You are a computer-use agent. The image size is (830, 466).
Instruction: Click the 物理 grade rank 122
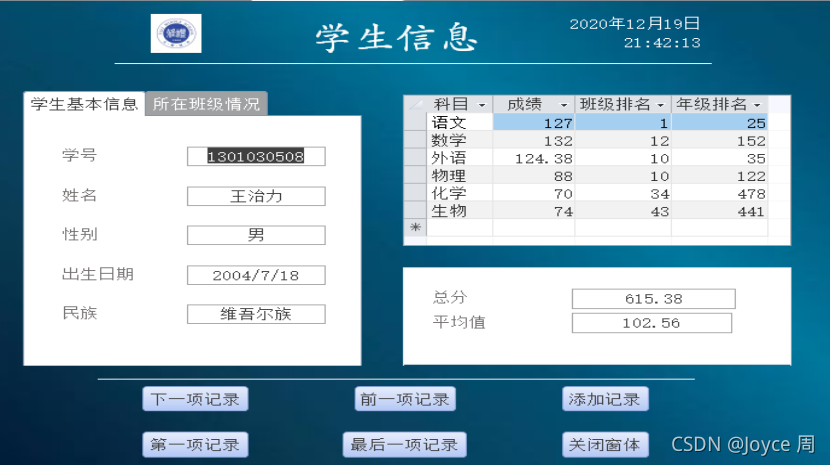tap(720, 175)
